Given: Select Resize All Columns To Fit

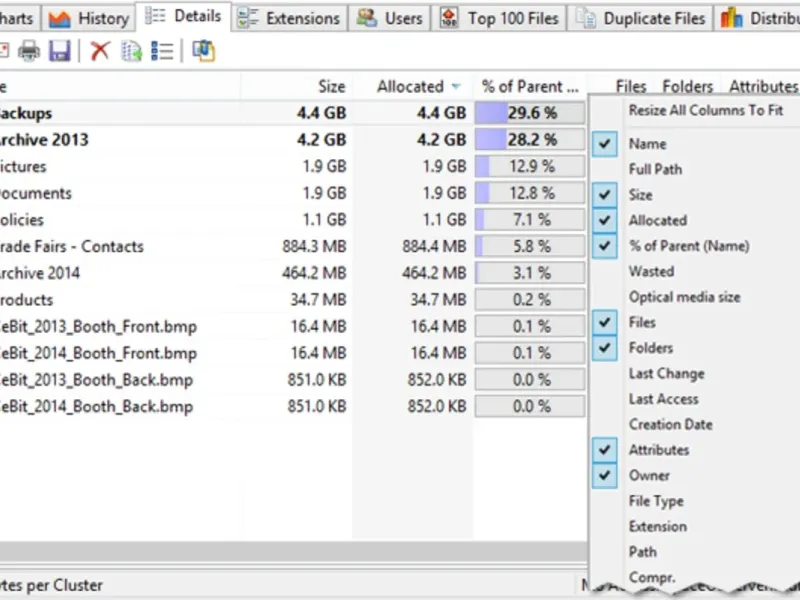Looking at the screenshot, I should (x=706, y=110).
